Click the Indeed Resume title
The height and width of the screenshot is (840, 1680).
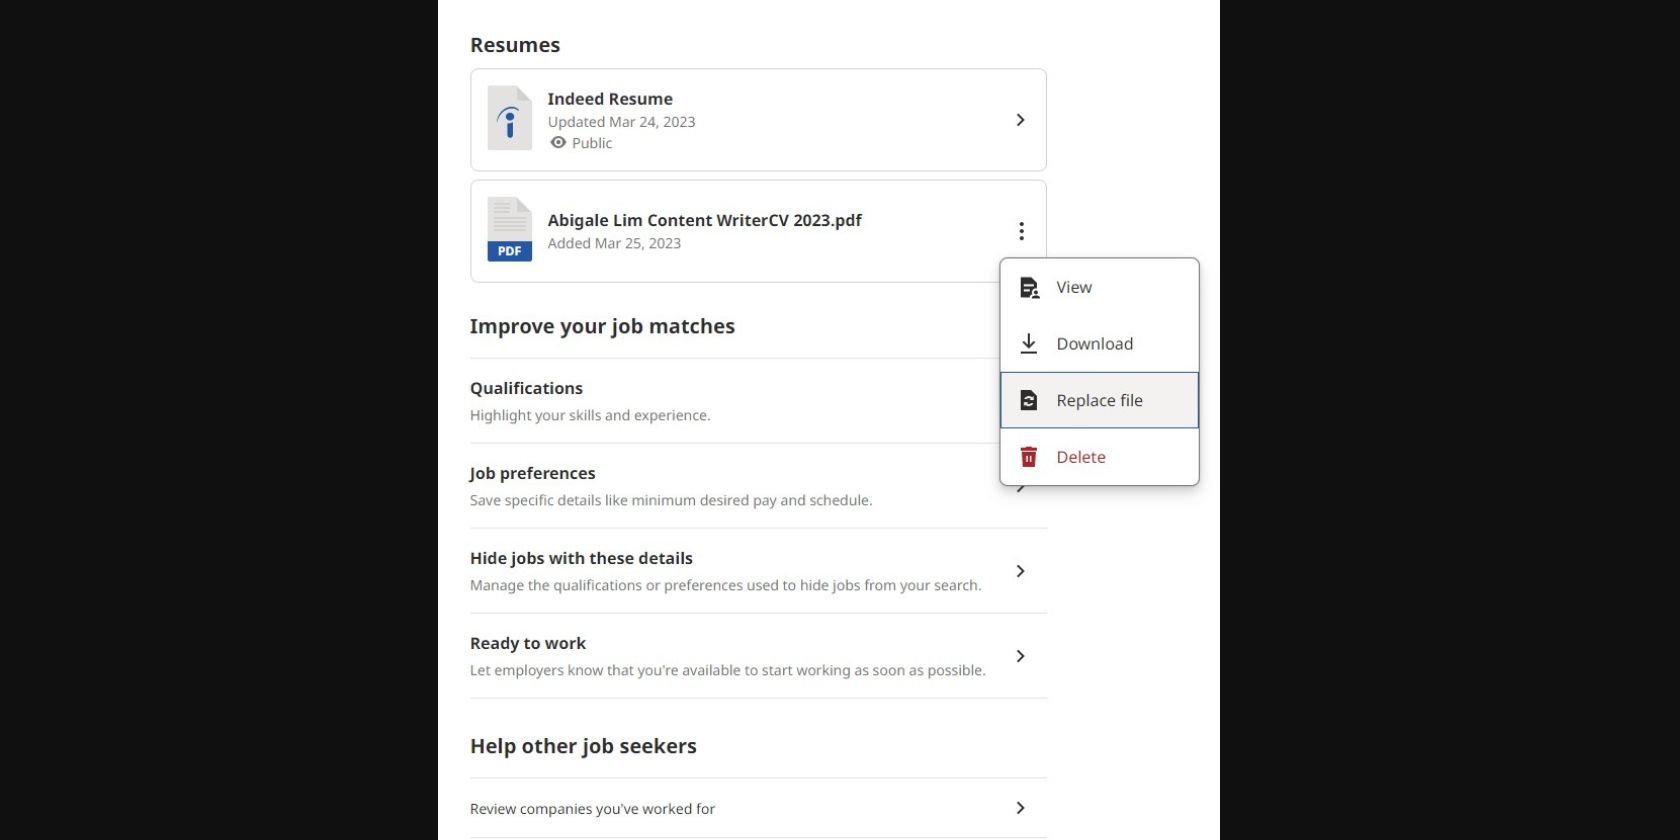610,99
